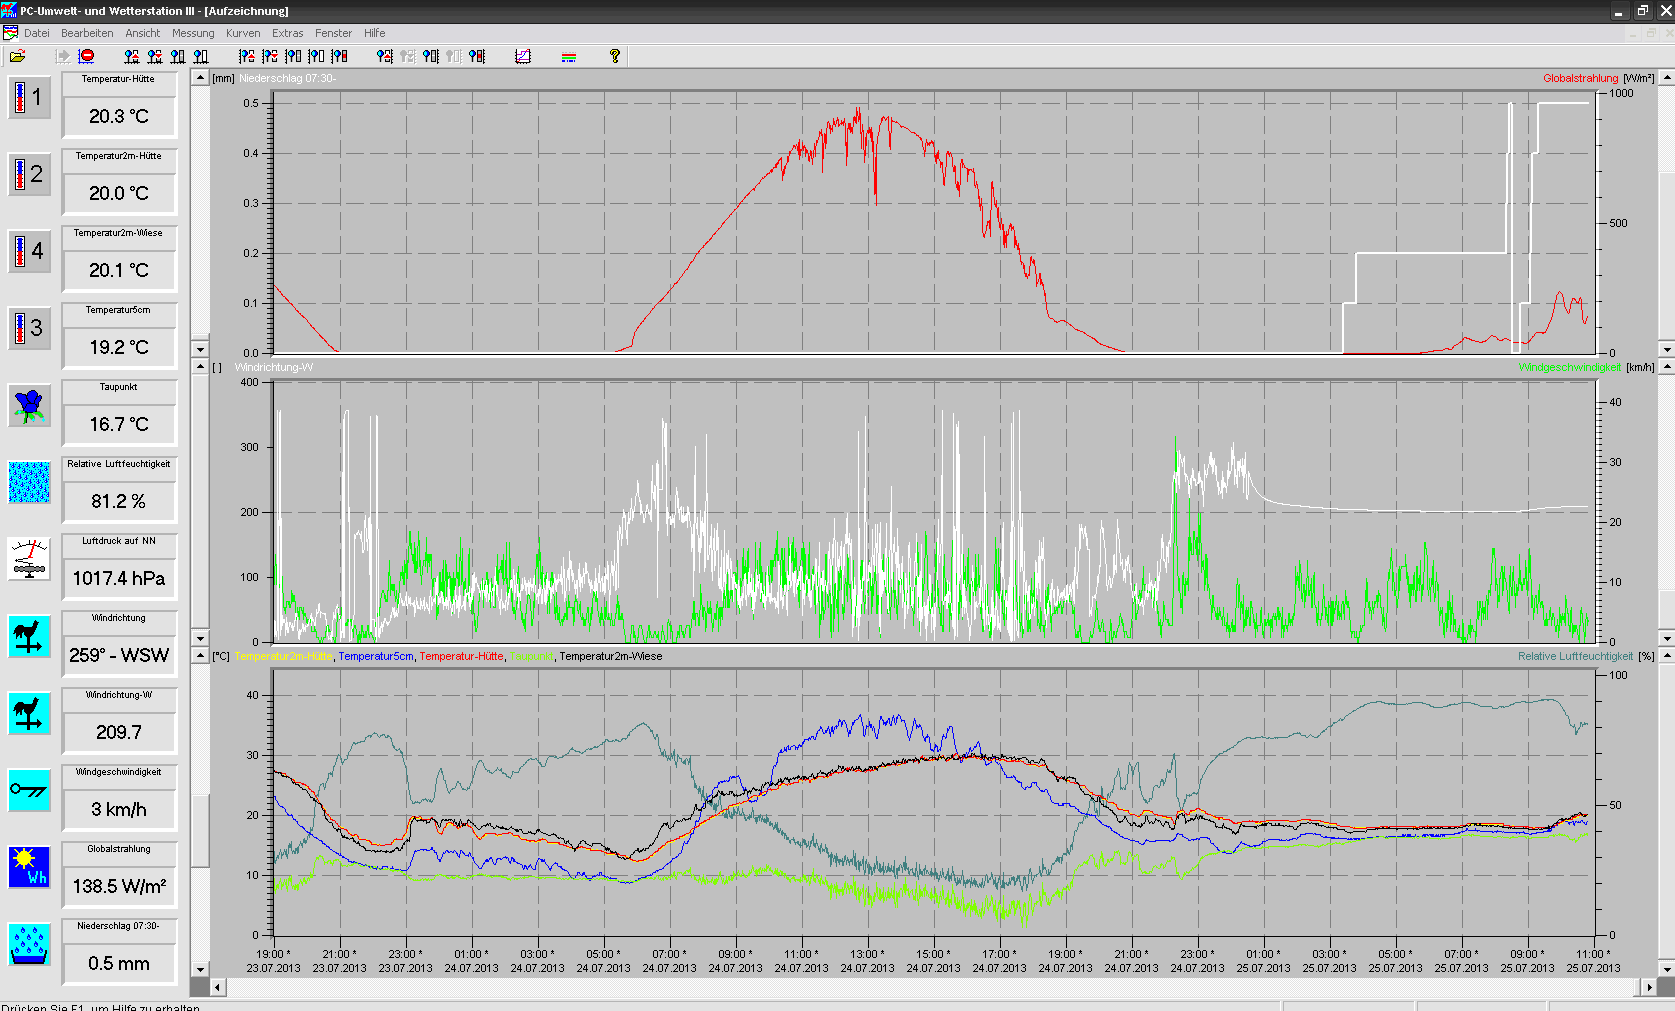Viewport: 1675px width, 1011px height.
Task: Click the Luftdruck barometer gauge icon
Action: [x=30, y=559]
